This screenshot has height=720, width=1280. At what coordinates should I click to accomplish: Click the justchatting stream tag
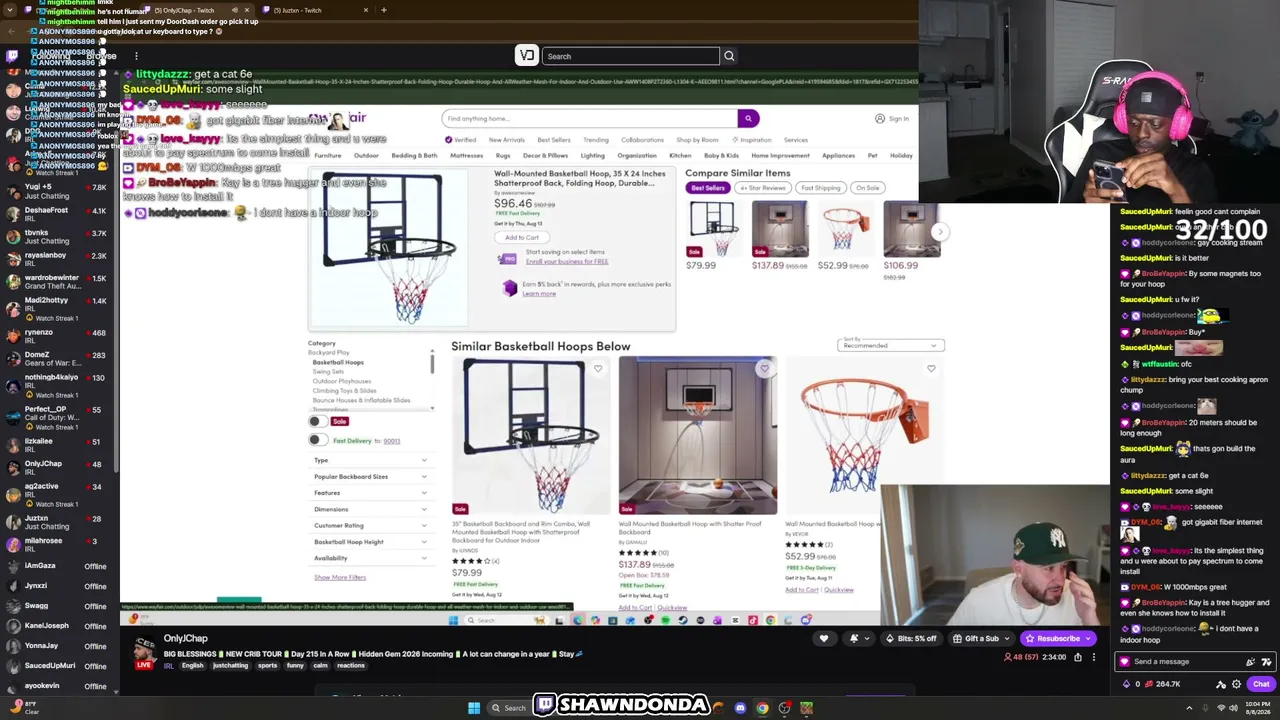(x=230, y=665)
